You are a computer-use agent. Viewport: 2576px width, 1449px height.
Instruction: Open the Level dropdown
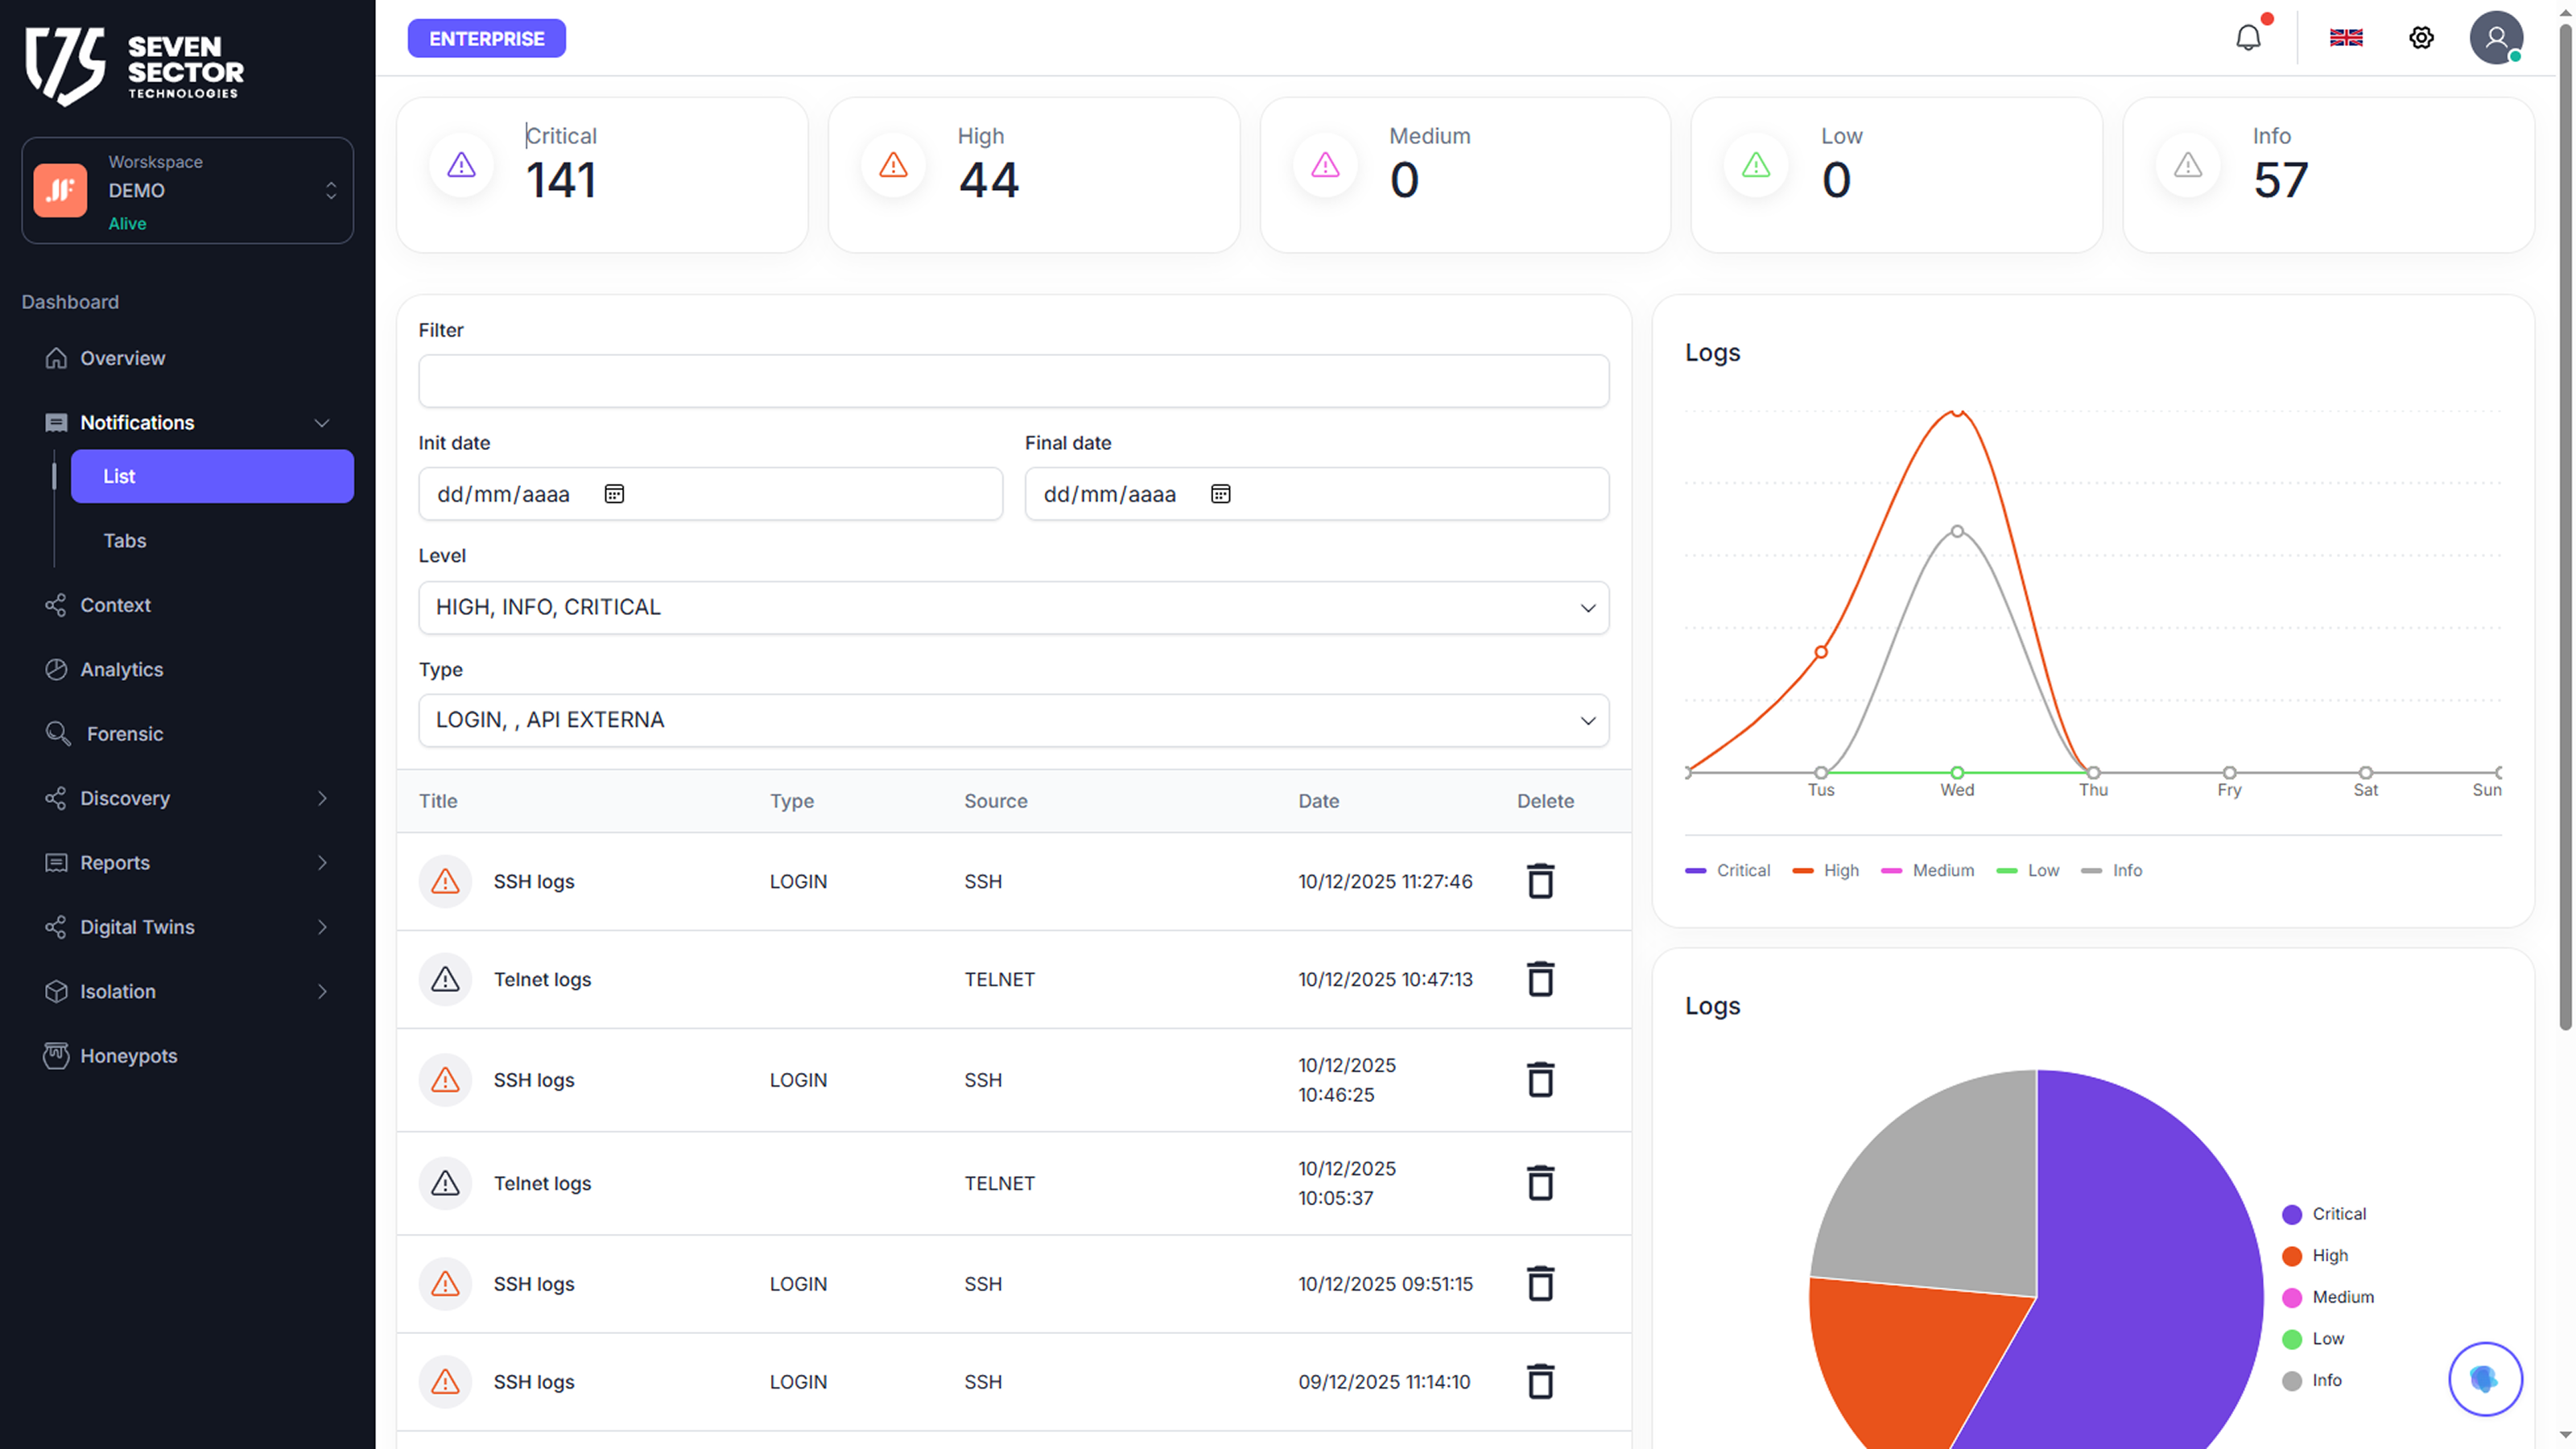click(x=1013, y=607)
